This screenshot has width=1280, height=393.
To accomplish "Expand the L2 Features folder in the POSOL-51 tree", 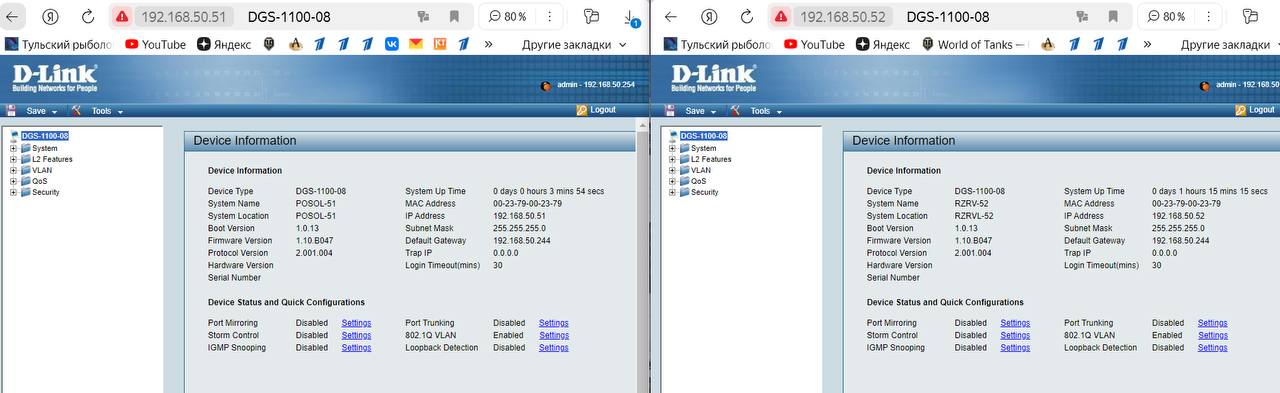I will click(x=14, y=159).
